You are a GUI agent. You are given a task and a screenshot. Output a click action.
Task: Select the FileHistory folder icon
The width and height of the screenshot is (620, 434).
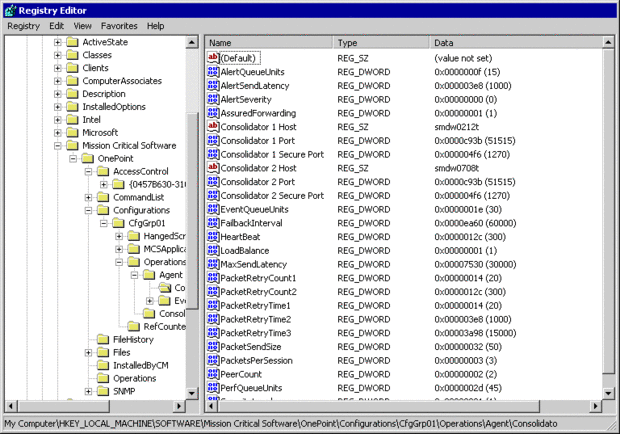tap(103, 340)
